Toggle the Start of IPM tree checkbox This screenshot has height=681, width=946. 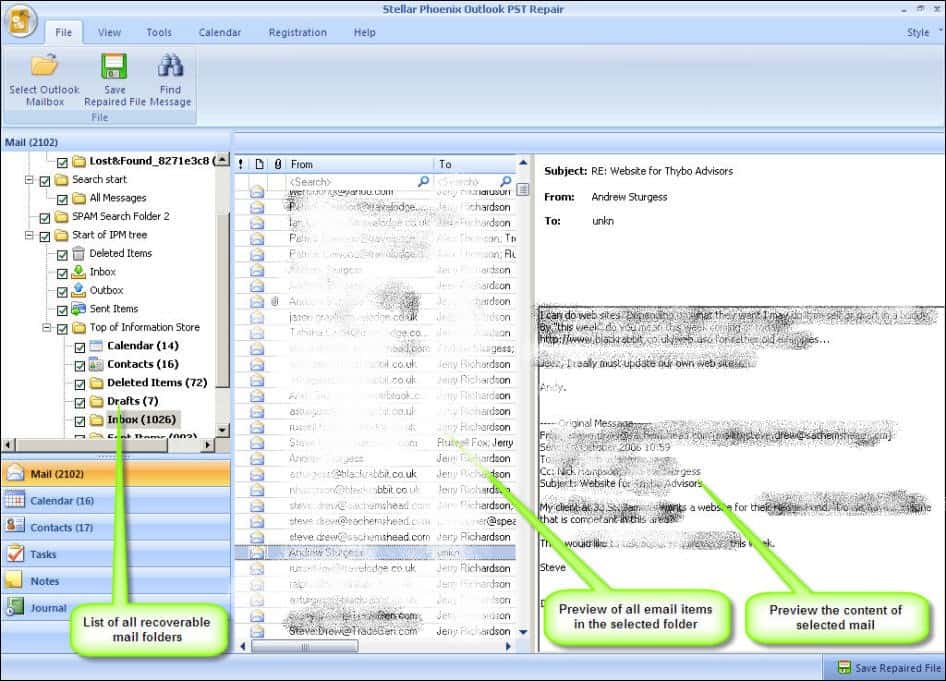click(x=45, y=236)
